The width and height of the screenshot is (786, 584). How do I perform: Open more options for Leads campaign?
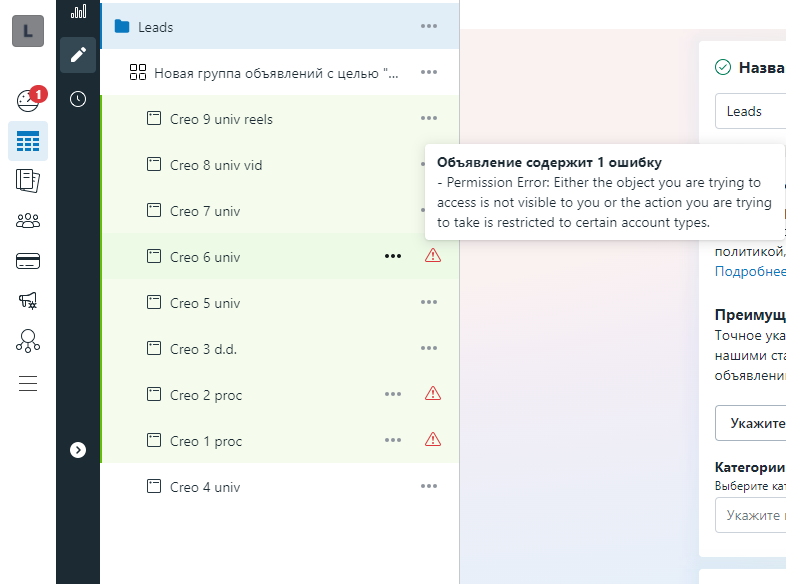point(429,26)
